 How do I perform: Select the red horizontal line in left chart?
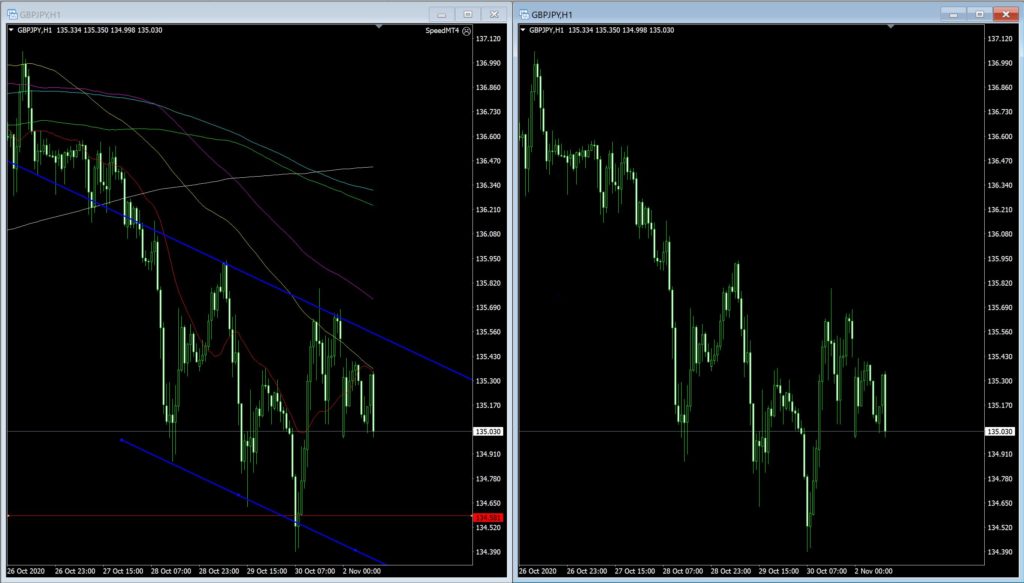tap(200, 516)
